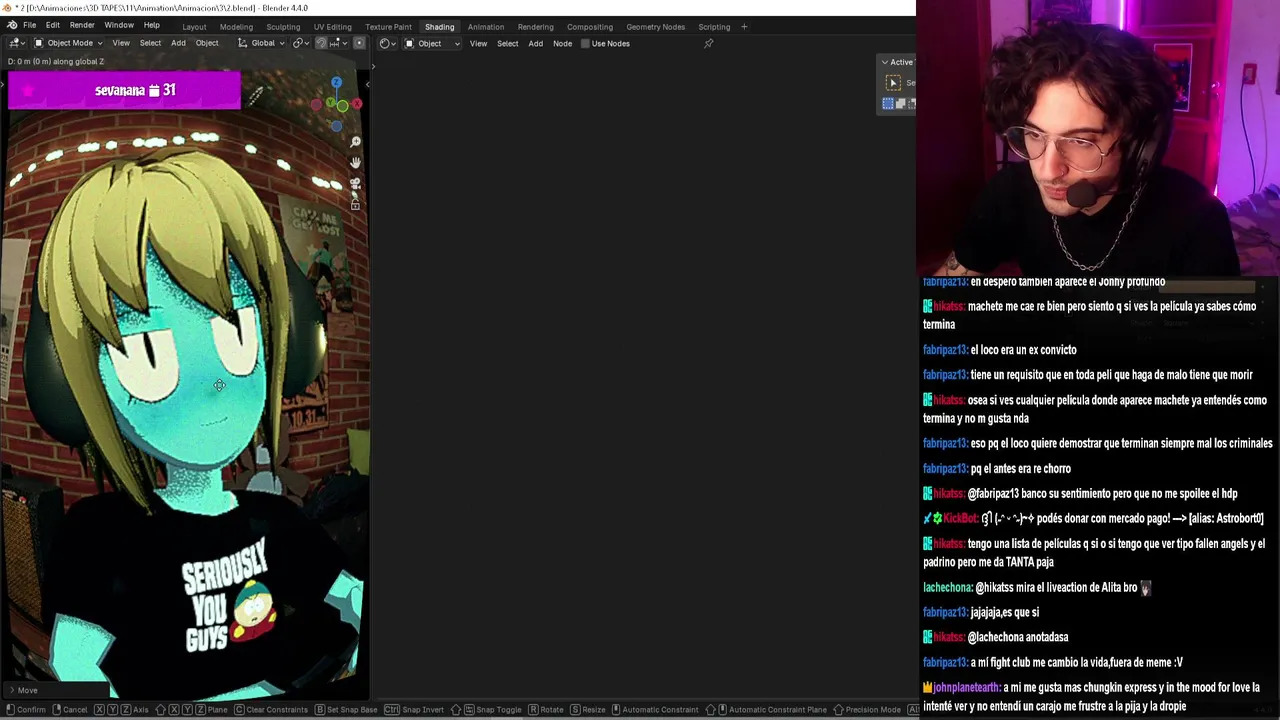Image resolution: width=1280 pixels, height=720 pixels.
Task: Switch to the Animation workspace tab
Action: (x=486, y=27)
